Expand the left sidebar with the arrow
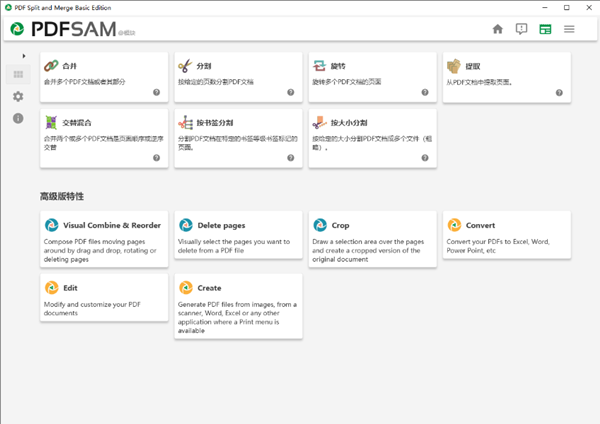Image resolution: width=600 pixels, height=424 pixels. (x=24, y=56)
